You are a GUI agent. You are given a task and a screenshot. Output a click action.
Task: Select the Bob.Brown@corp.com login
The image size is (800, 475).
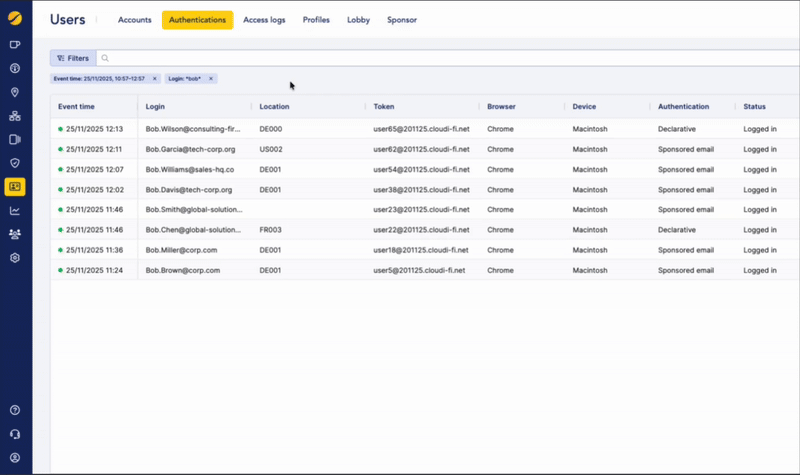183,270
